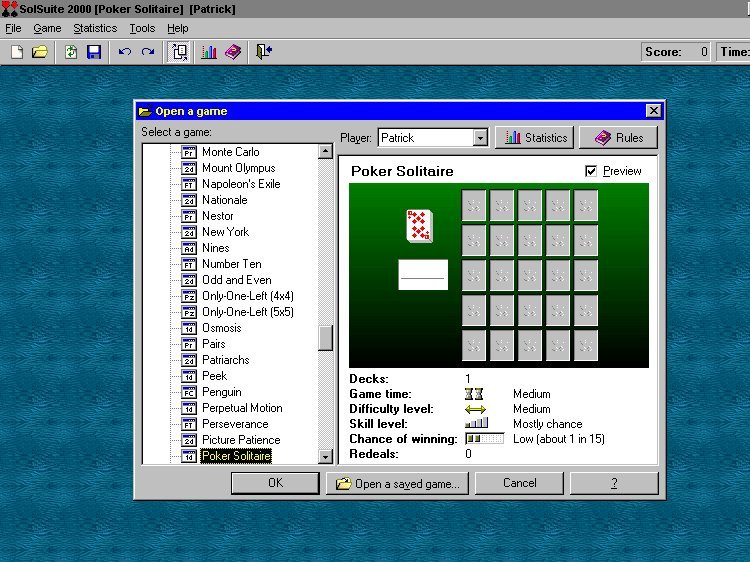
Task: Cancel the Open a game dialog
Action: pos(519,483)
